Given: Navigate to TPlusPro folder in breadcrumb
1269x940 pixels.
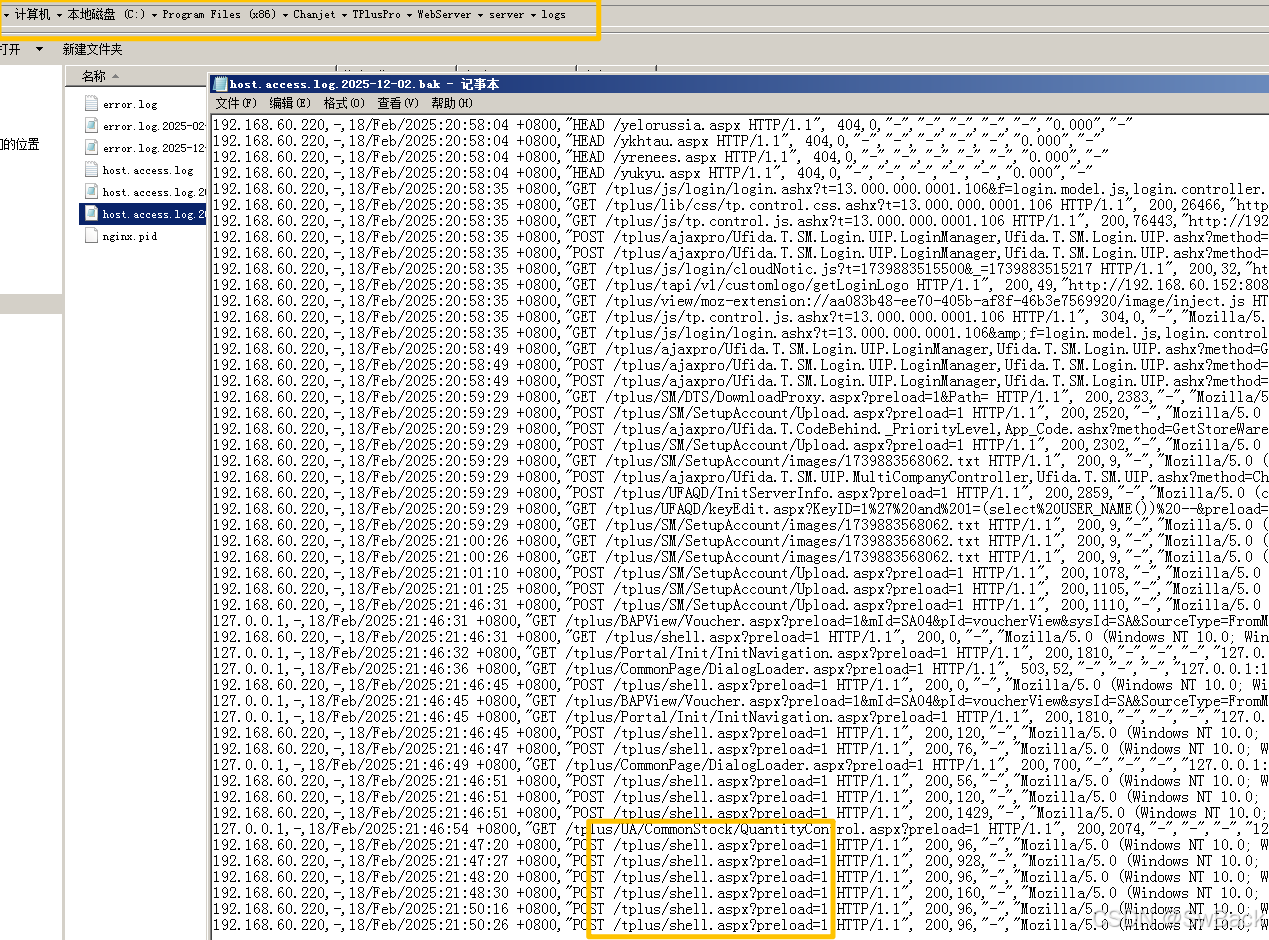Looking at the screenshot, I should click(376, 15).
